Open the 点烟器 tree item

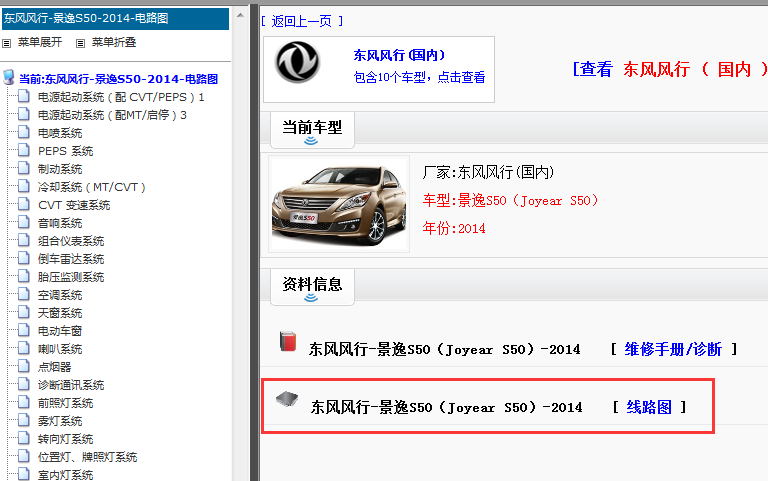(54, 367)
